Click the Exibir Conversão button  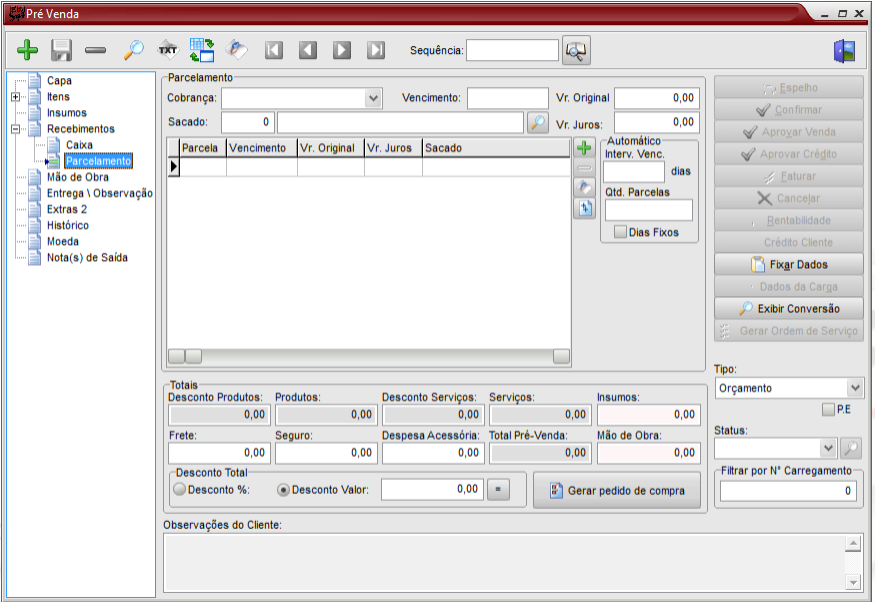[788, 309]
